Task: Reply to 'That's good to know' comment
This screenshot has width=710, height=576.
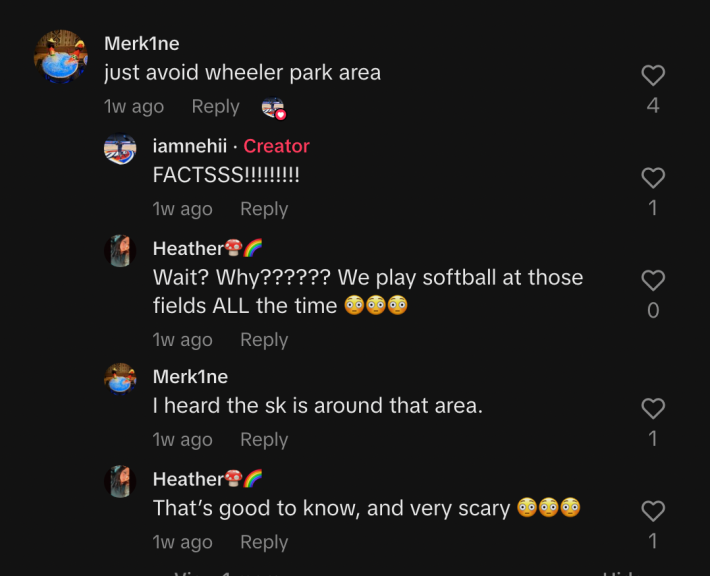Action: coord(264,542)
